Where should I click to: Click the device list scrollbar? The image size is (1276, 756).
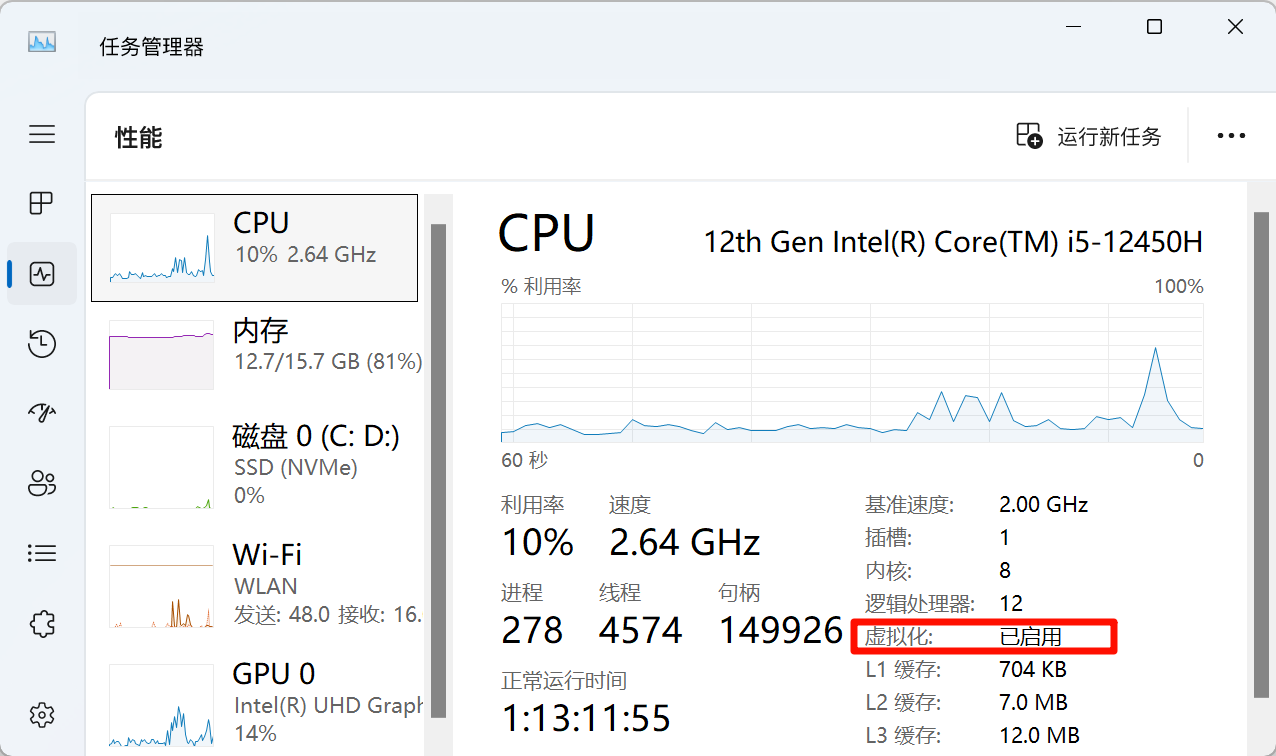[438, 450]
